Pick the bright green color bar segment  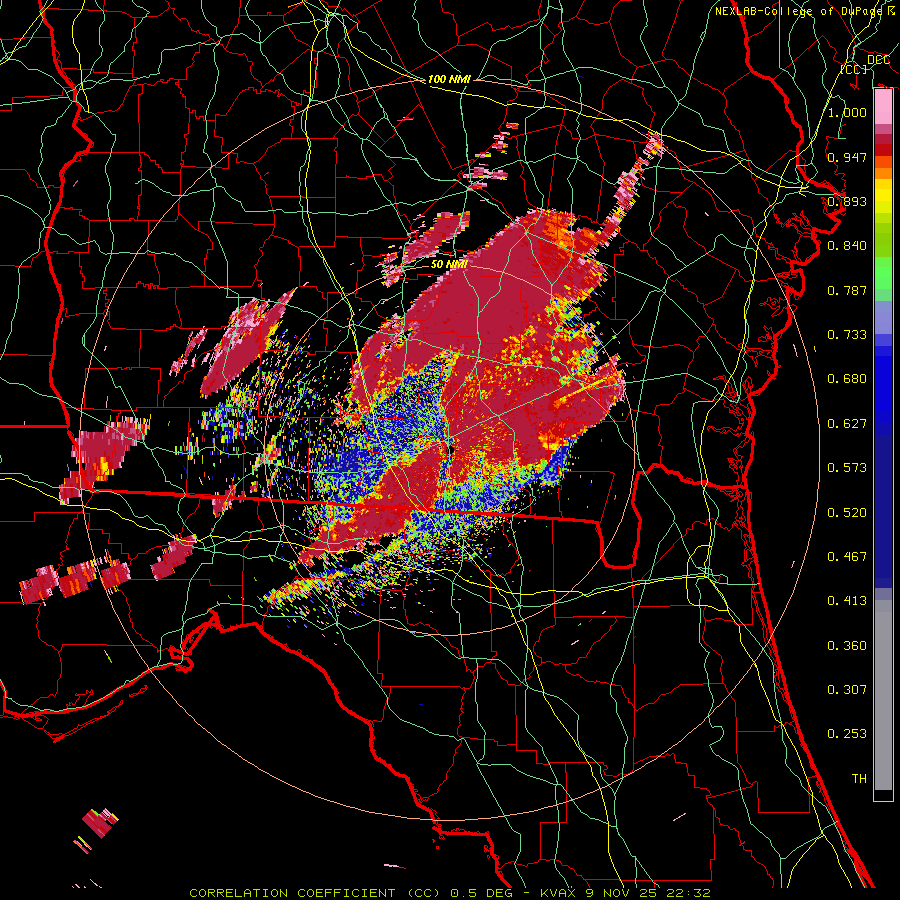pyautogui.click(x=883, y=274)
